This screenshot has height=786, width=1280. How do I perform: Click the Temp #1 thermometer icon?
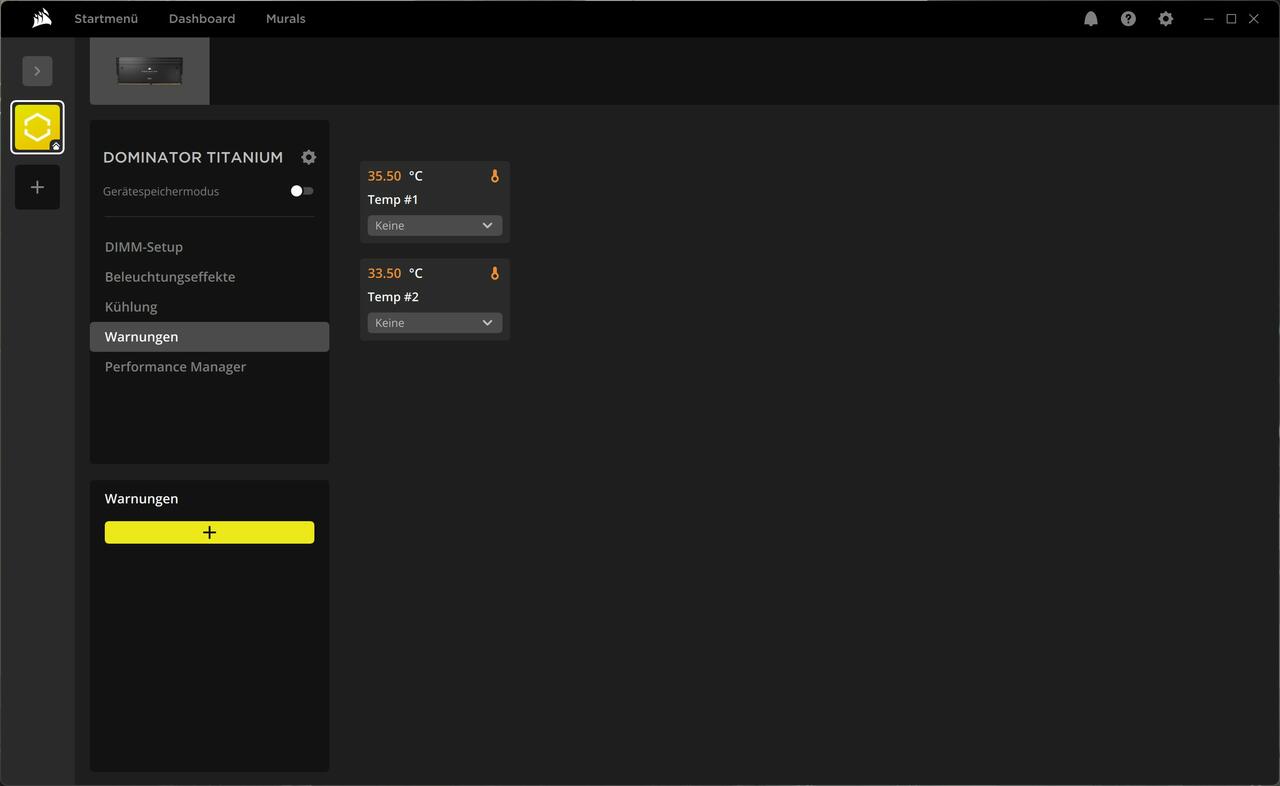click(494, 176)
